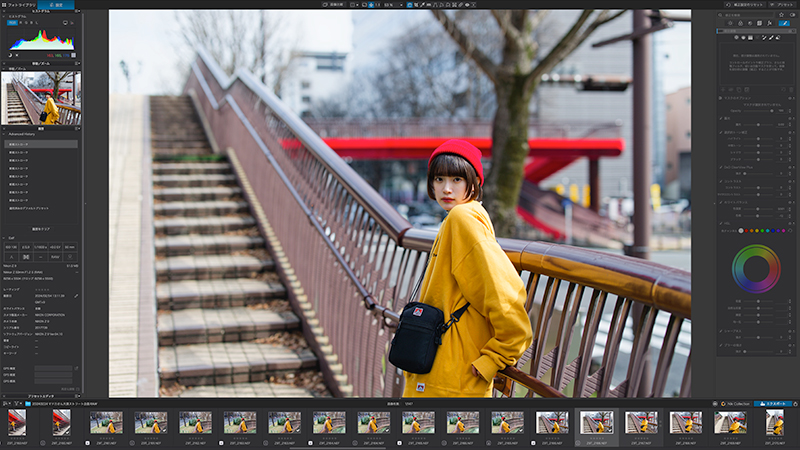Switch to the PhotoLibrary tab
This screenshot has height=450, width=800.
[18, 5]
